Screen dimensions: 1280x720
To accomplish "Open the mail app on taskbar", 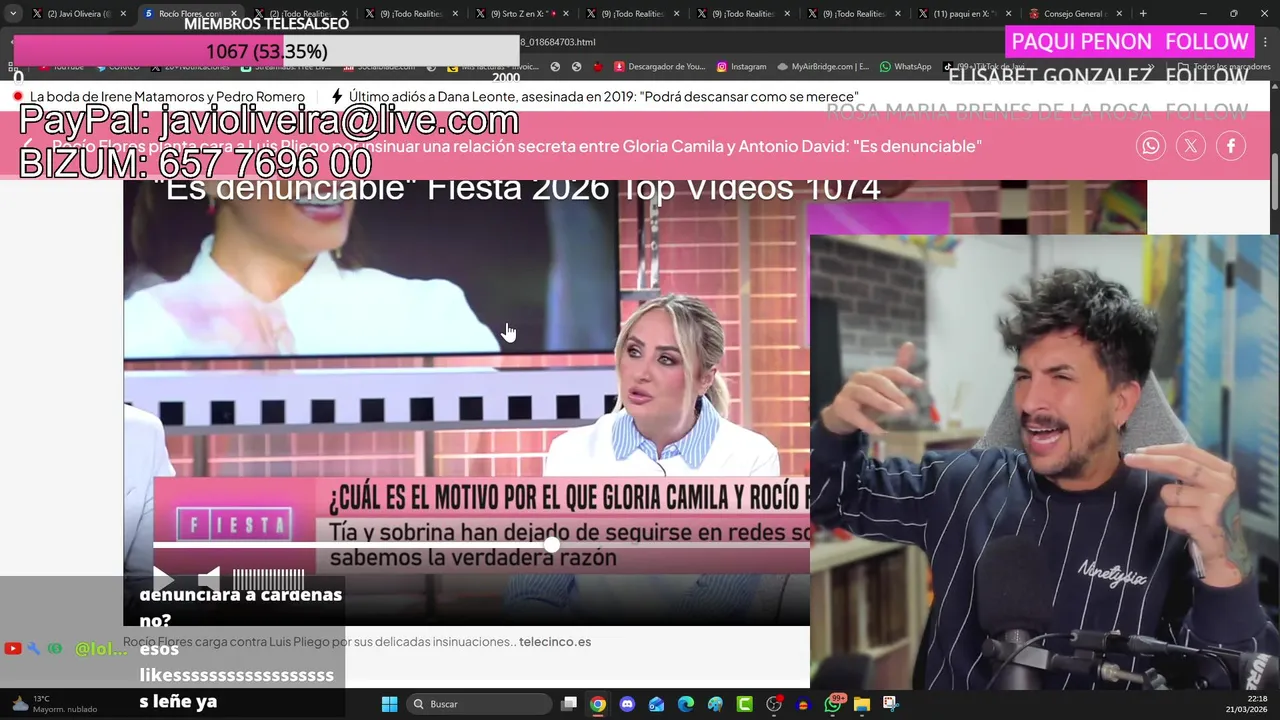I will click(656, 704).
